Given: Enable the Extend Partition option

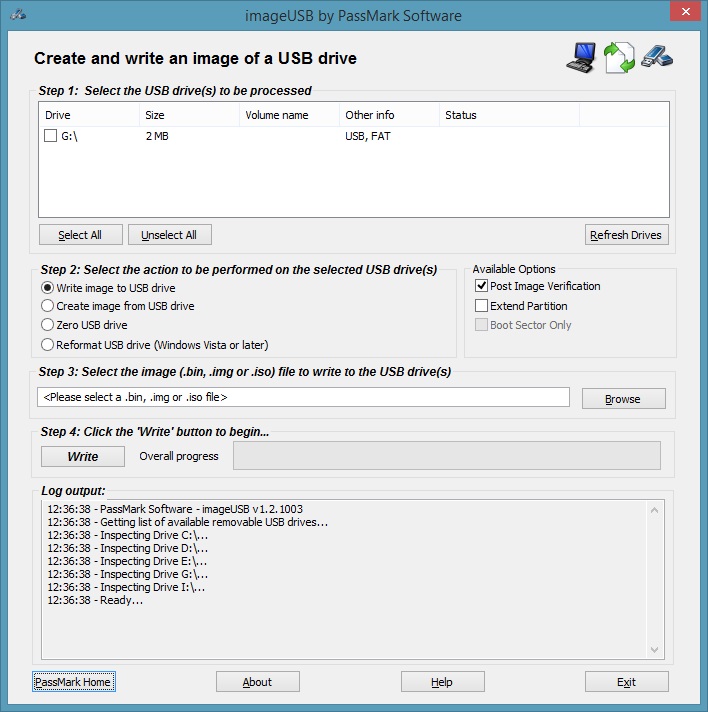Looking at the screenshot, I should pos(482,306).
